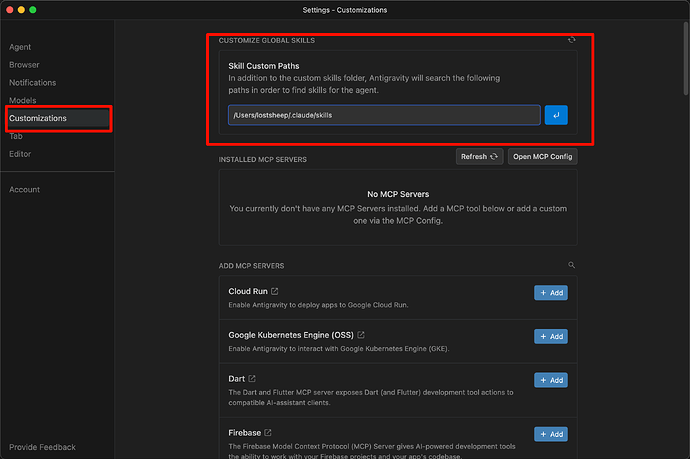The width and height of the screenshot is (690, 459).
Task: Click the Dart server title
Action: (236, 378)
